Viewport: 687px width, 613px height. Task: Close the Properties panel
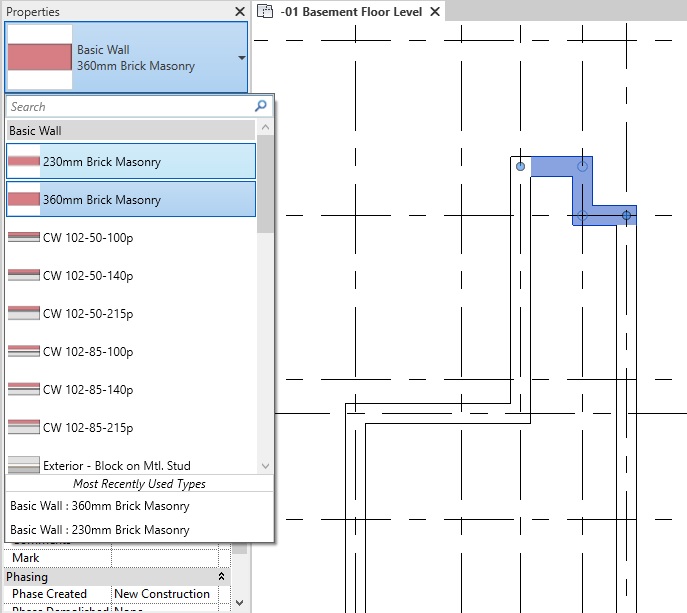pyautogui.click(x=239, y=12)
